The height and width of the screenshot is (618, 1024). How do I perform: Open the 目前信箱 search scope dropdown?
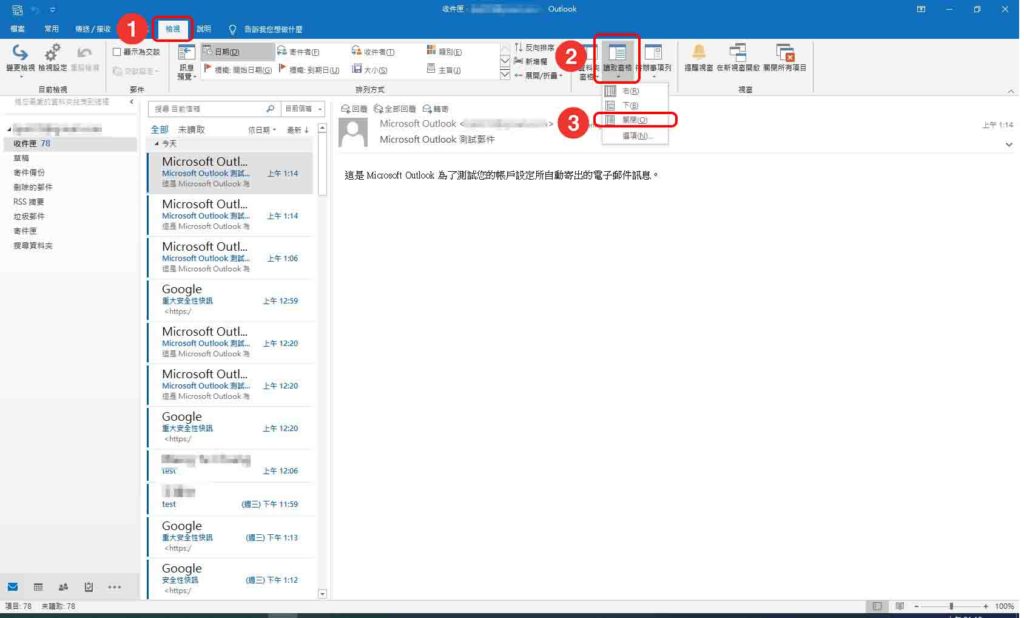pyautogui.click(x=304, y=108)
